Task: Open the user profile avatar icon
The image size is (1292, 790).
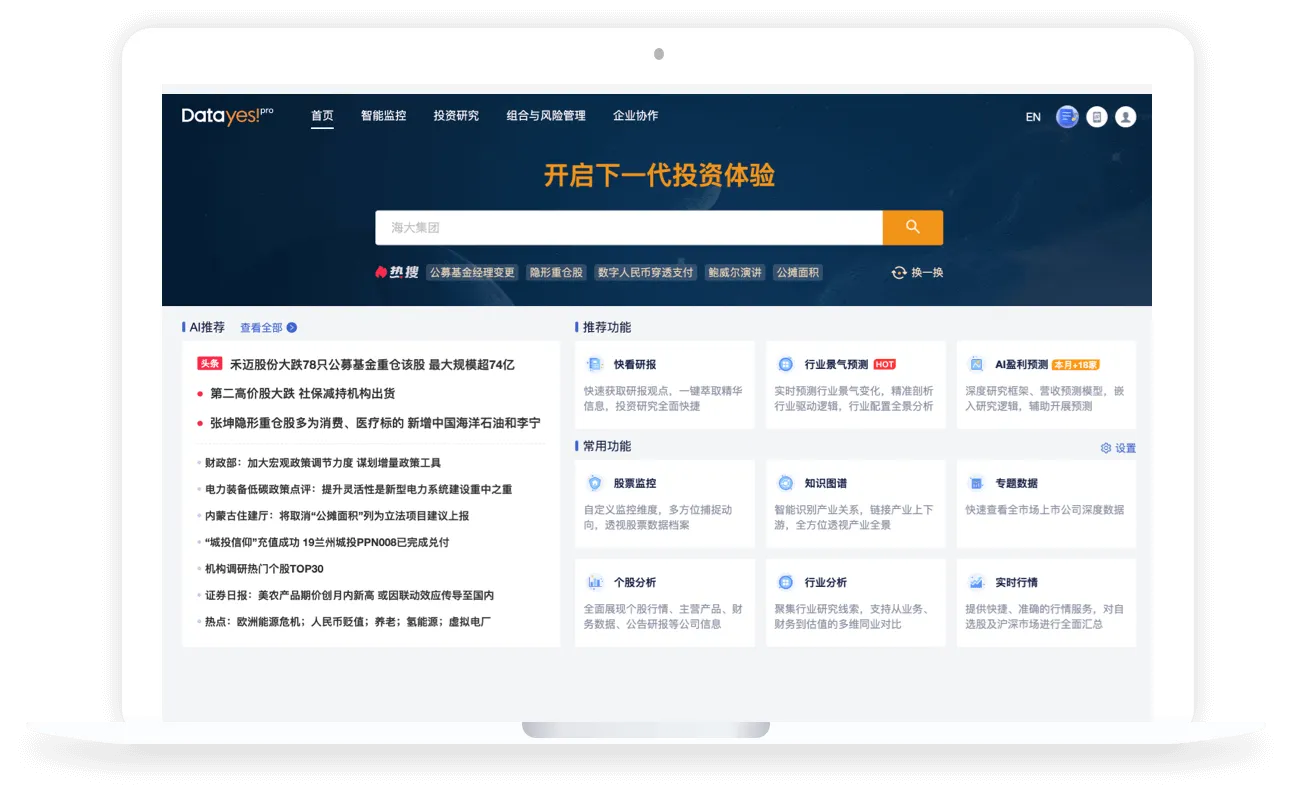Action: tap(1126, 117)
